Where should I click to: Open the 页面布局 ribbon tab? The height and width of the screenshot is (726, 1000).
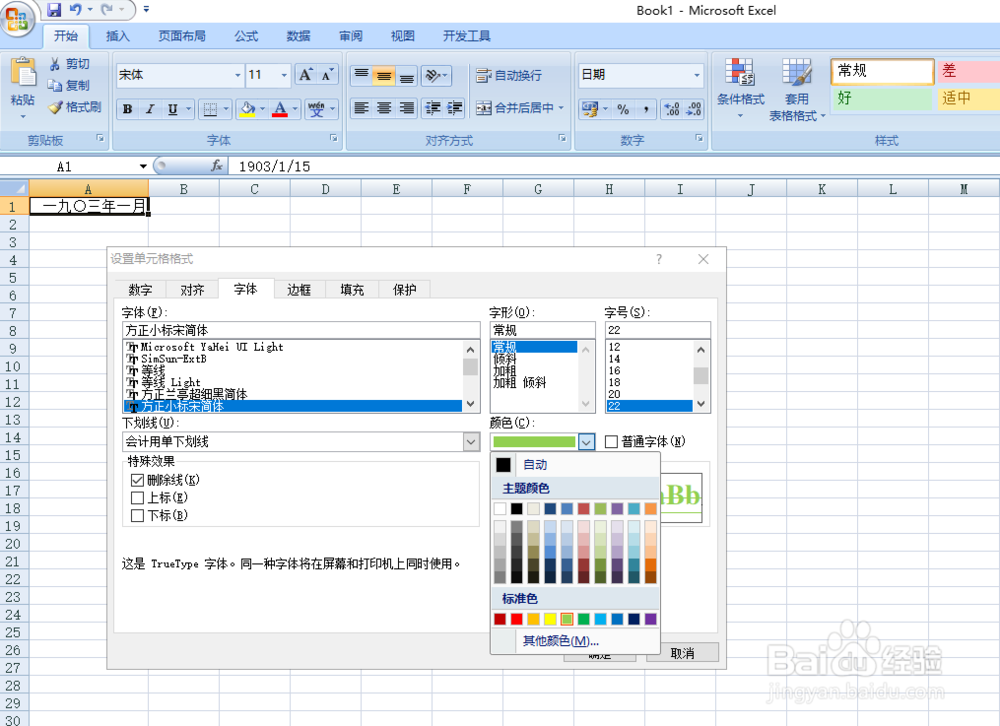182,36
